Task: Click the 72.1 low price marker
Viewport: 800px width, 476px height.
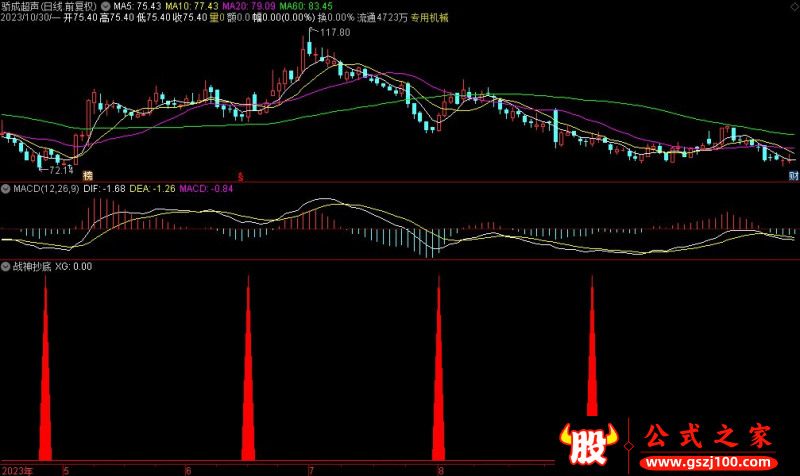Action: pos(60,170)
